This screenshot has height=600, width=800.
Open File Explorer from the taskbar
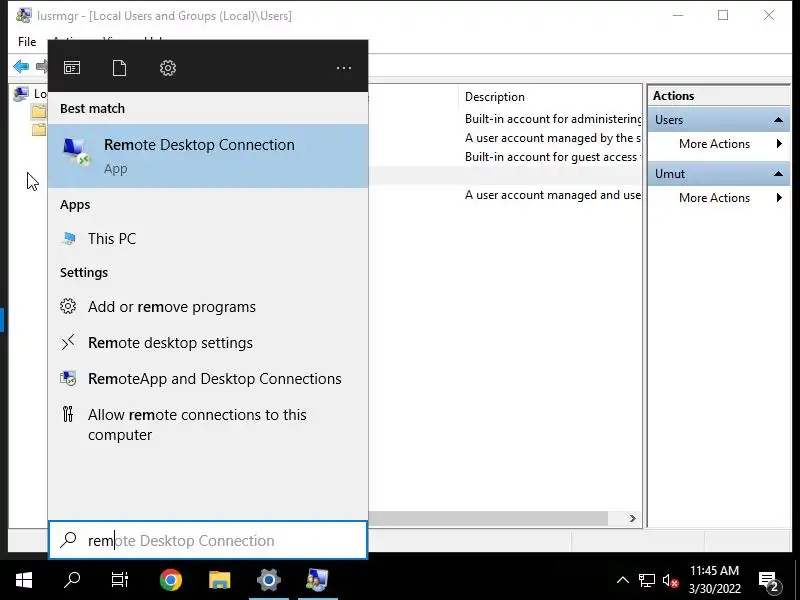220,580
